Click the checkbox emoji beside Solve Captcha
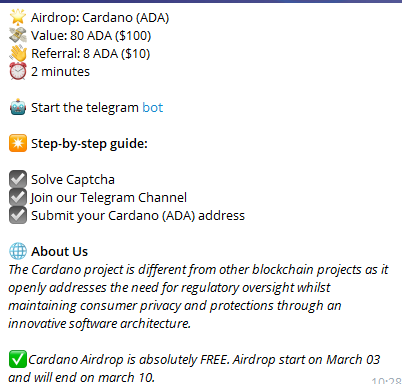402x384 pixels. pyautogui.click(x=18, y=179)
